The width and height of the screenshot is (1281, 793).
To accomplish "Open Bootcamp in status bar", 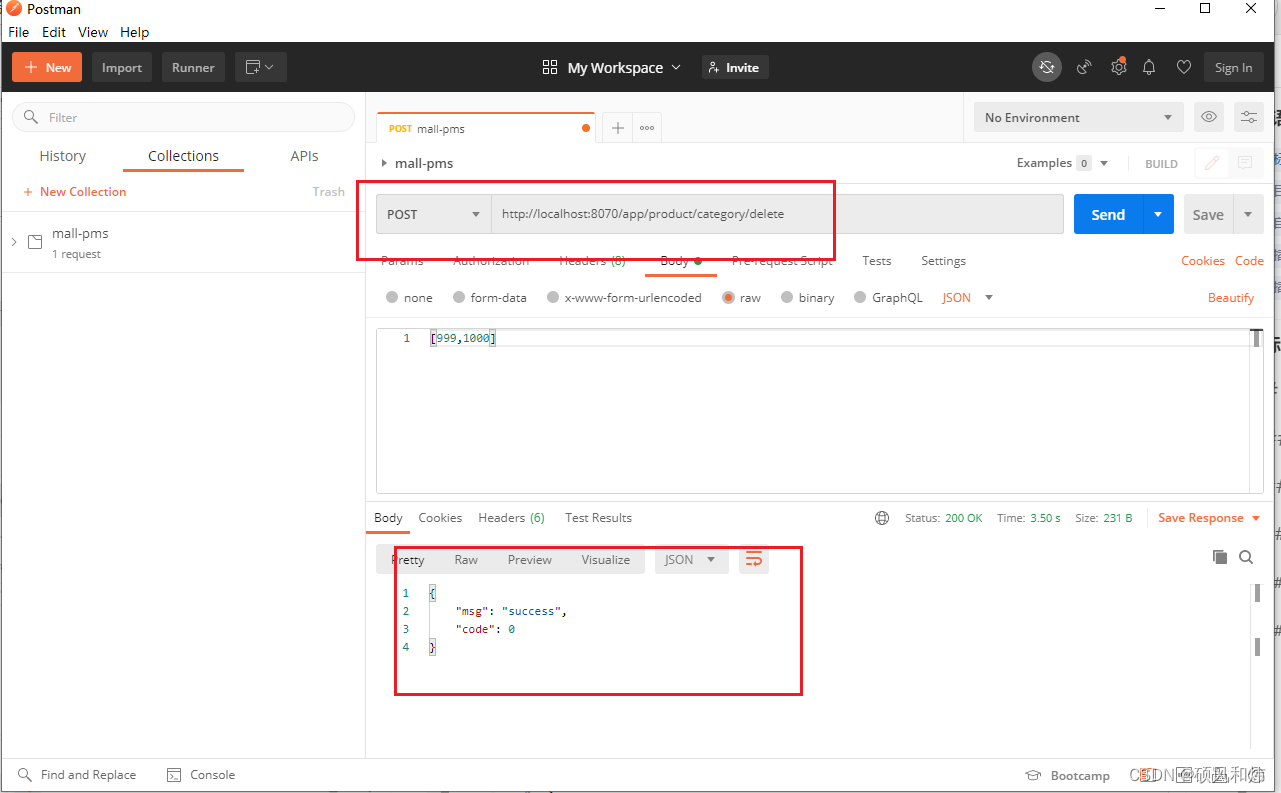I will point(1068,775).
